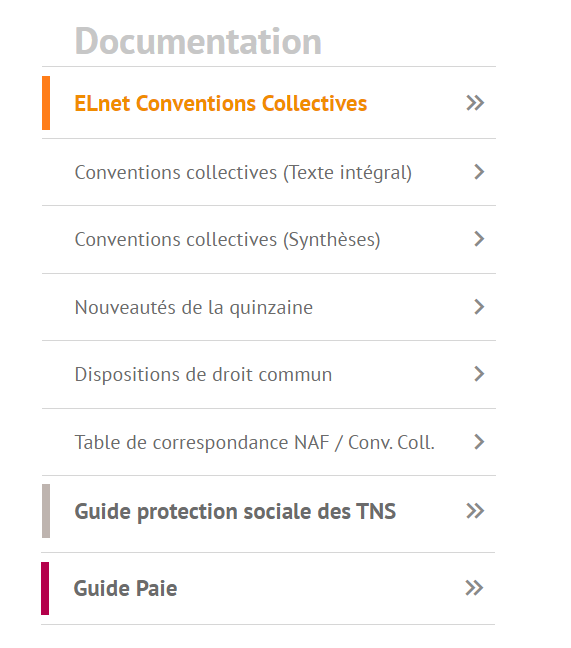Image resolution: width=571 pixels, height=648 pixels.
Task: Open Table de correspondance NAF / Conv. Coll.
Action: pos(255,443)
